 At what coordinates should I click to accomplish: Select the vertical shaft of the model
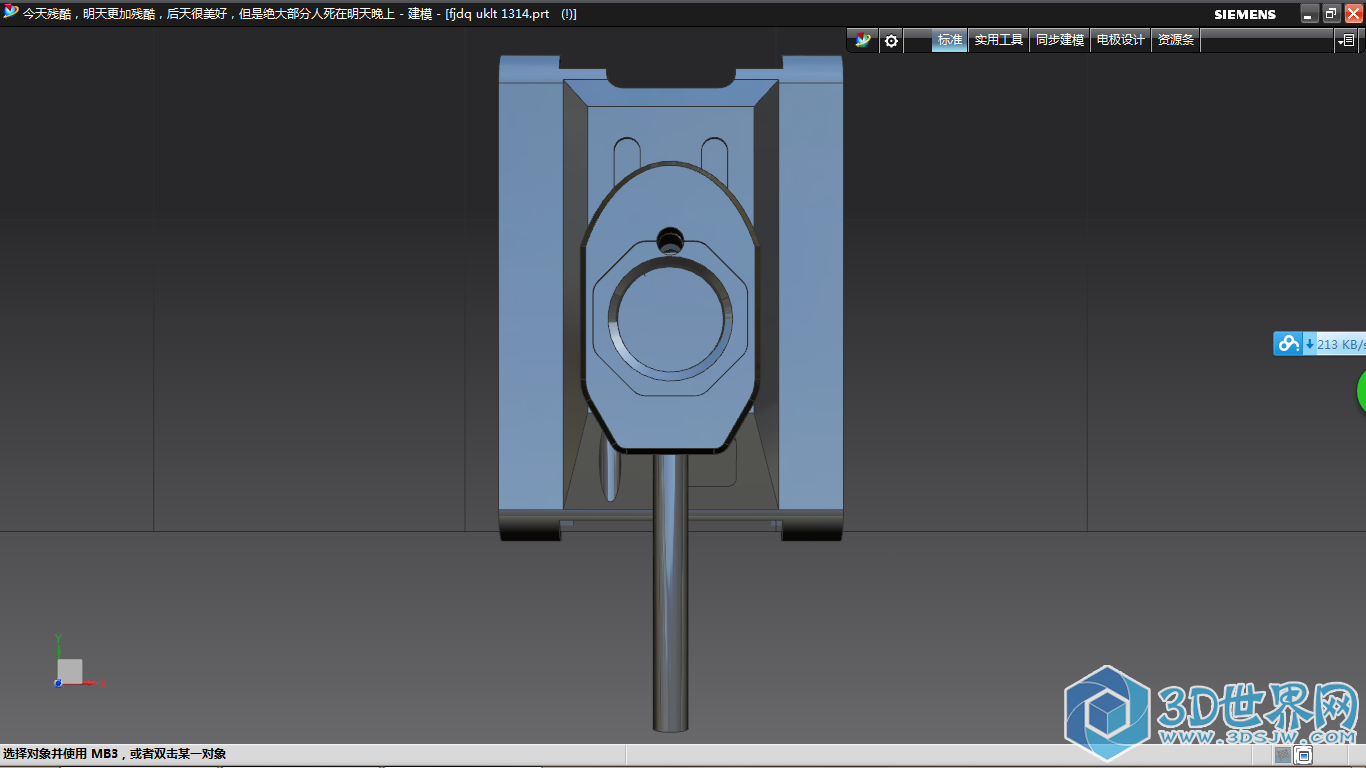click(x=671, y=592)
